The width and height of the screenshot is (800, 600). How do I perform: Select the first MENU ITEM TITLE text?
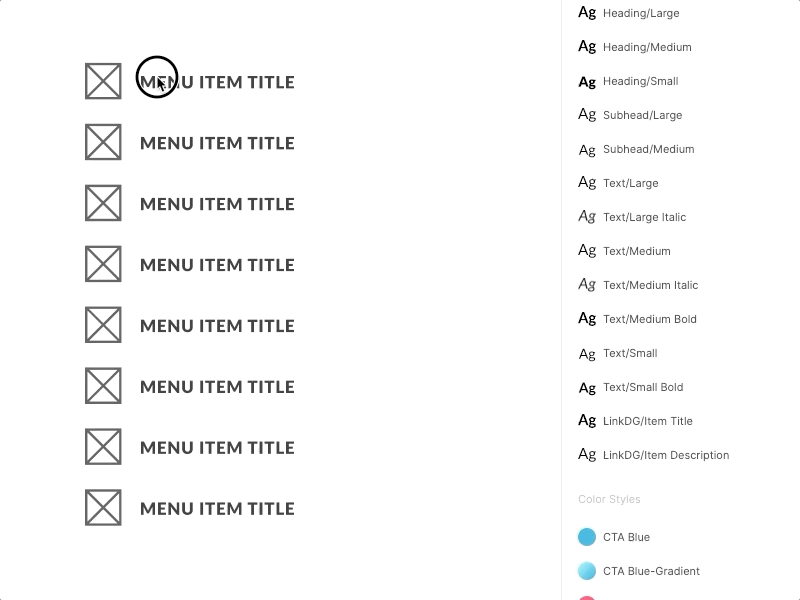pos(217,81)
